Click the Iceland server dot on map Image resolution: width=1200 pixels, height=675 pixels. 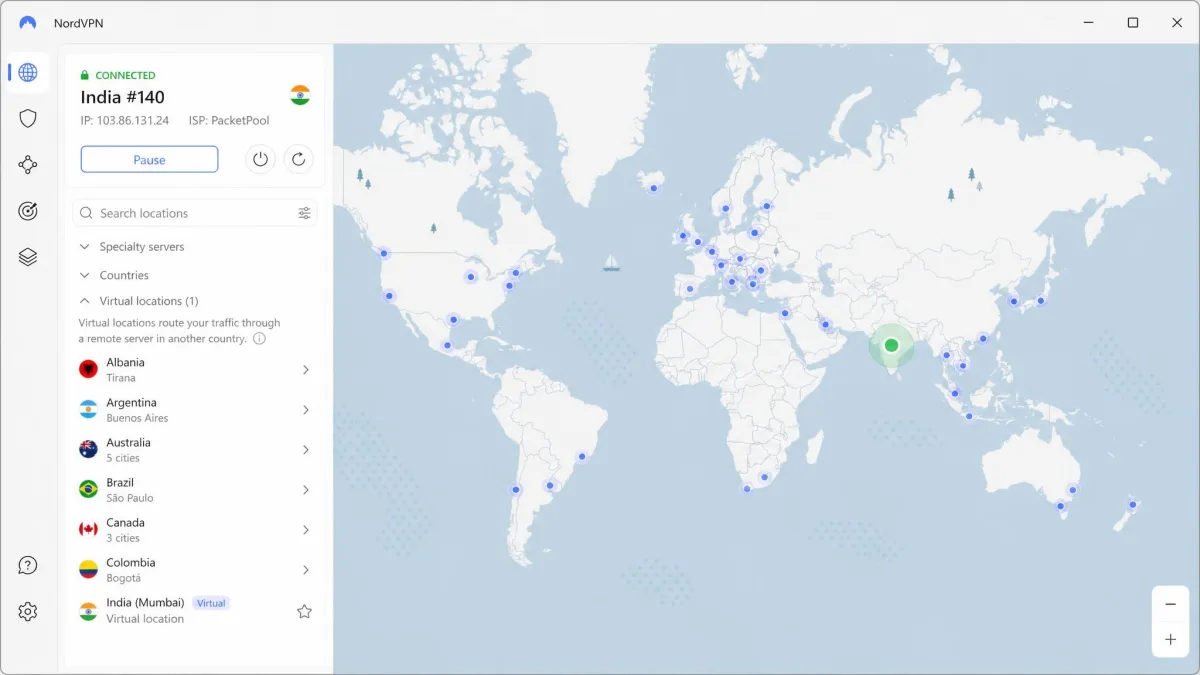tap(654, 188)
